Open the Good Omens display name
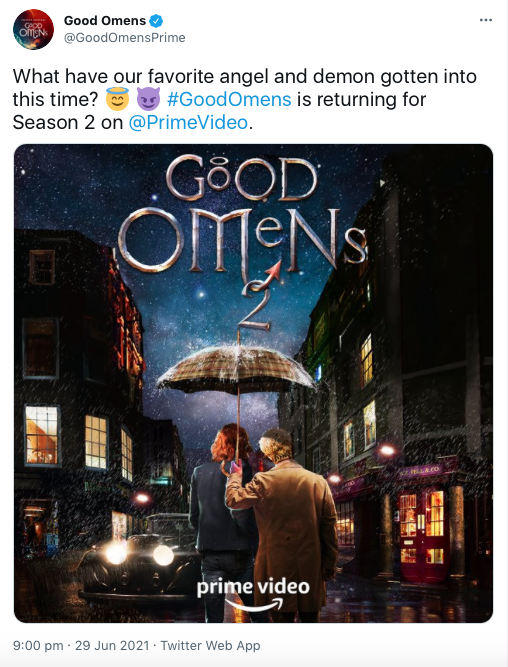Image resolution: width=508 pixels, height=667 pixels. point(105,20)
